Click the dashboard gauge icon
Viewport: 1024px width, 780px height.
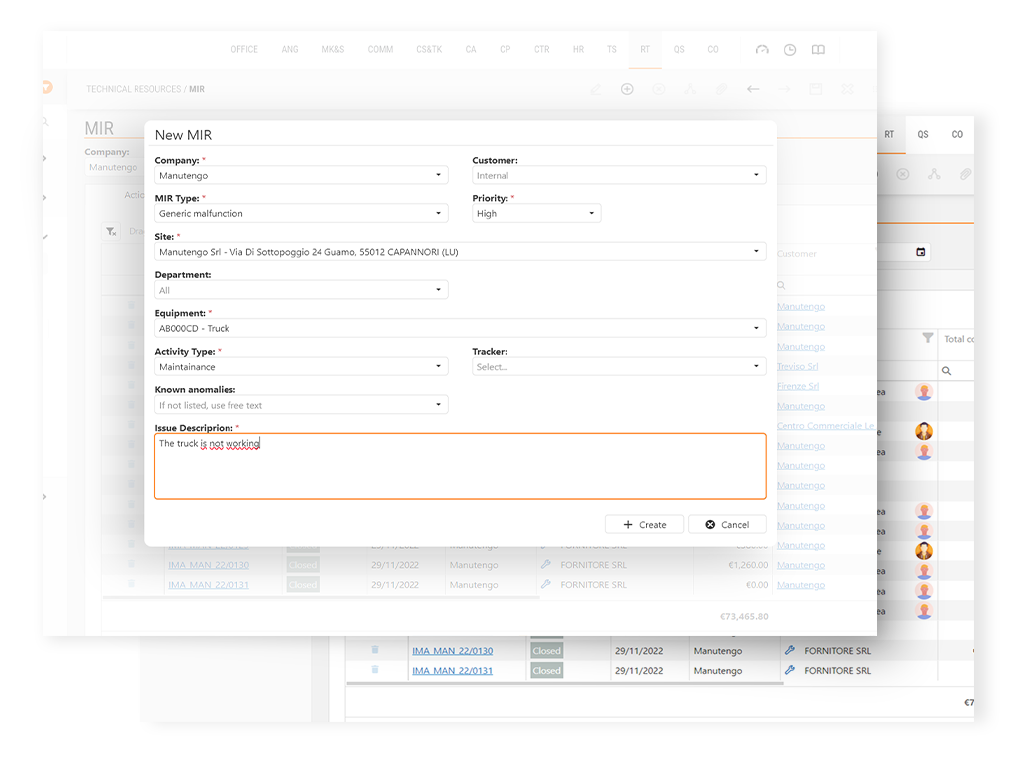tap(762, 50)
